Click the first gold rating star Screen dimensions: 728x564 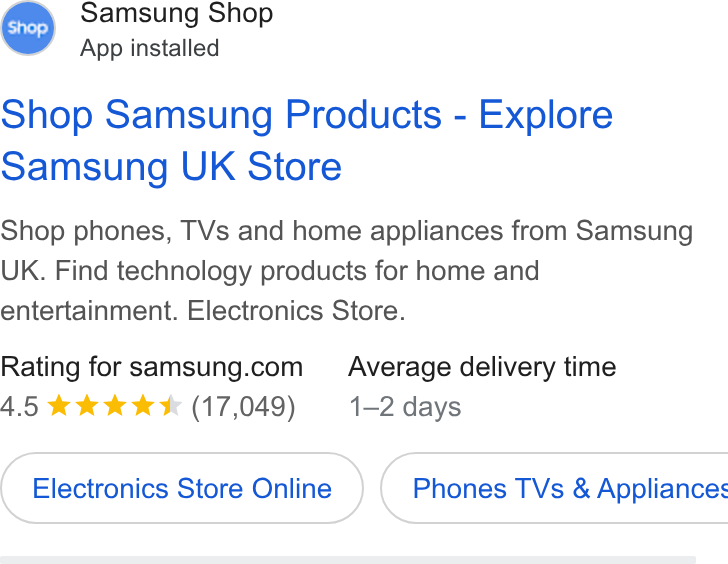(59, 405)
